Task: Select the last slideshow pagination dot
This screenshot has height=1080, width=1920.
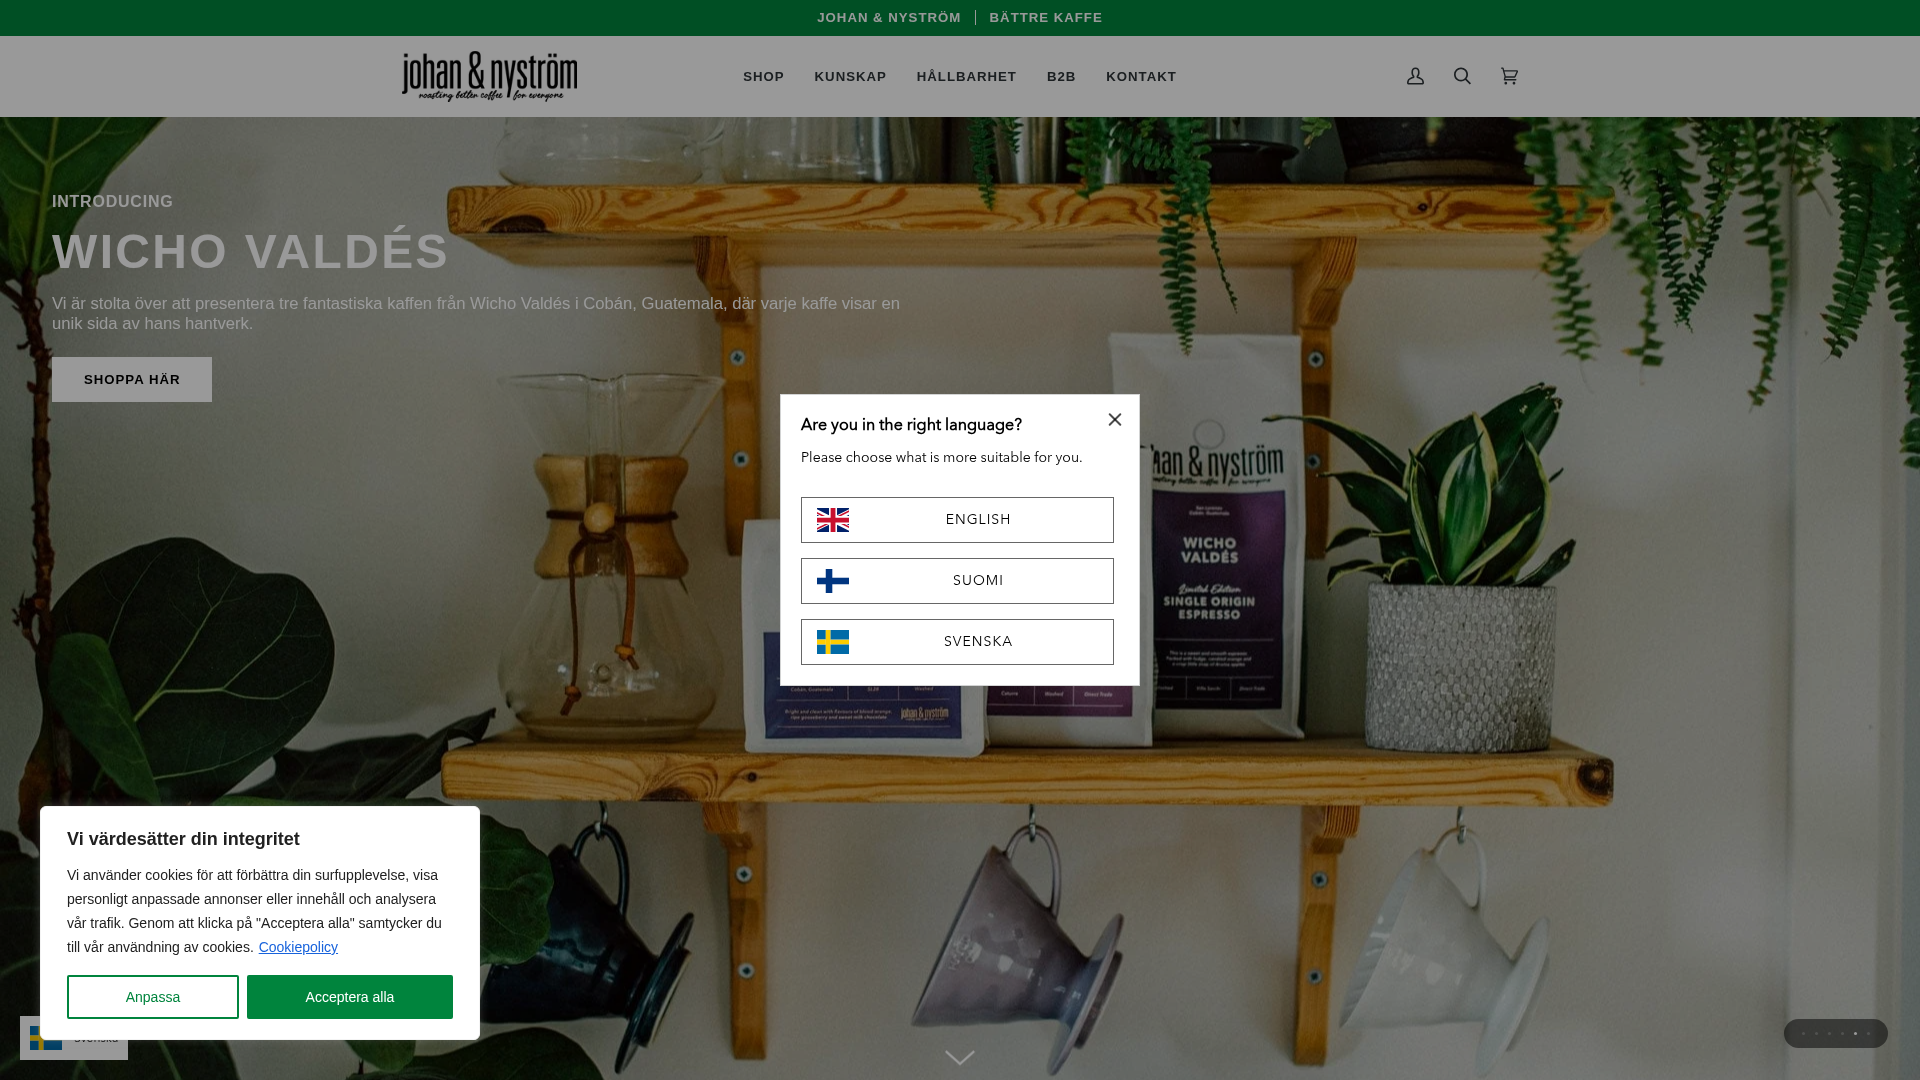Action: coord(1868,1034)
